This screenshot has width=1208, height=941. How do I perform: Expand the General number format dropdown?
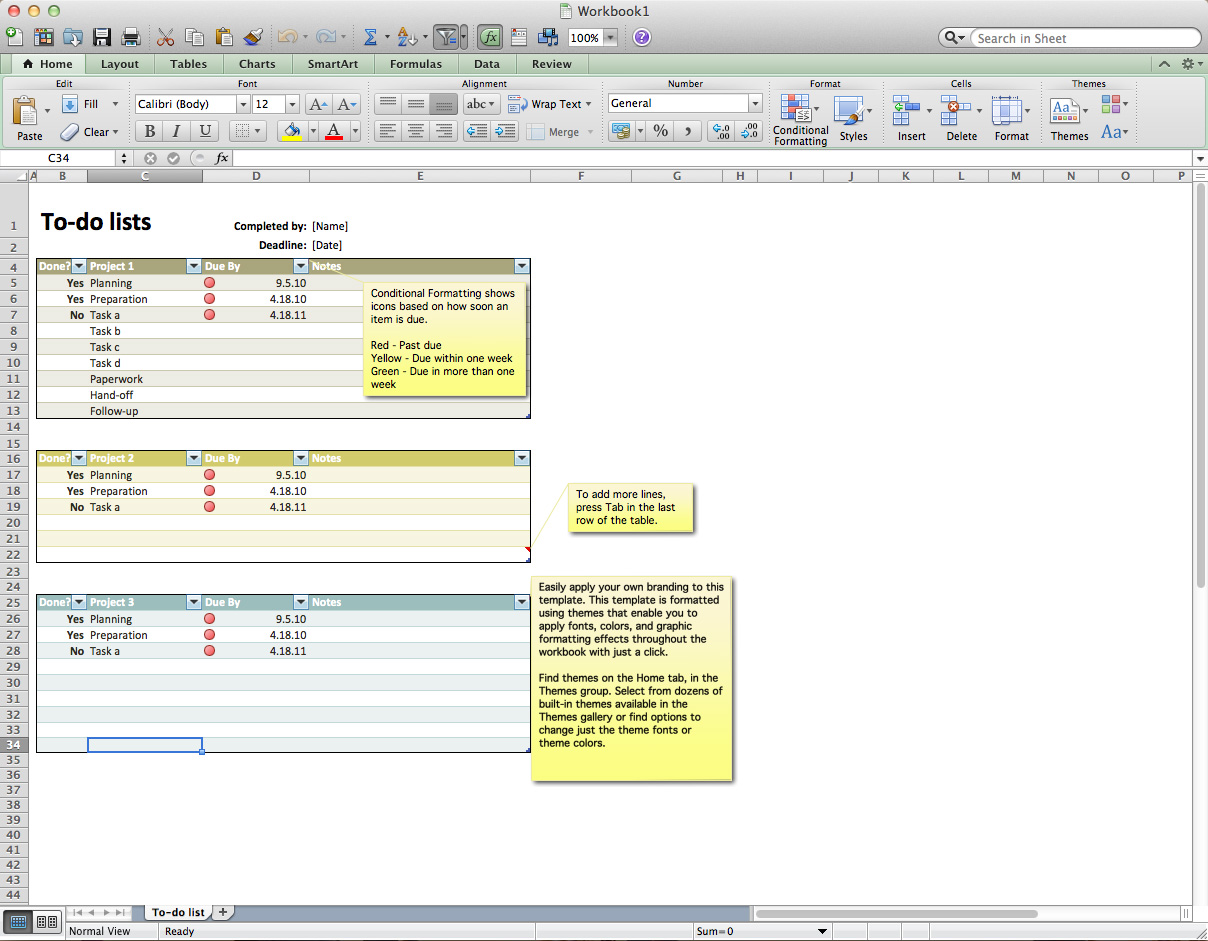(754, 103)
